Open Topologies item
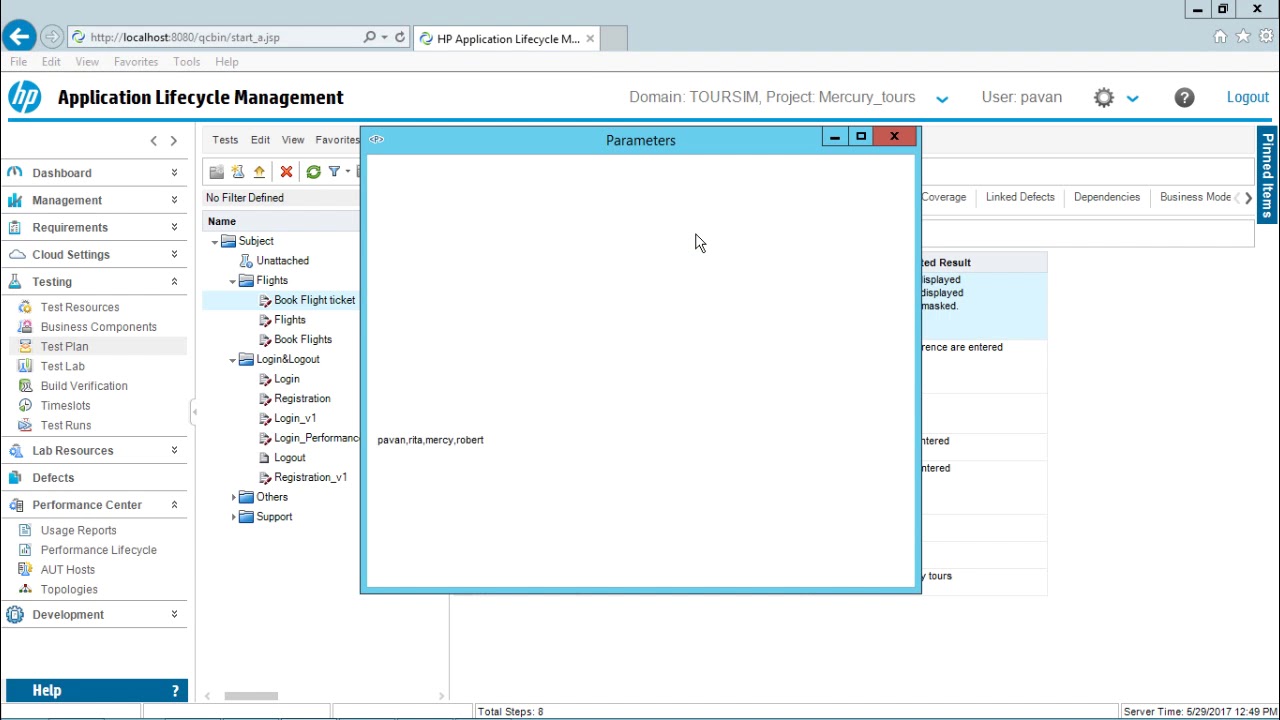This screenshot has height=720, width=1280. pos(69,589)
